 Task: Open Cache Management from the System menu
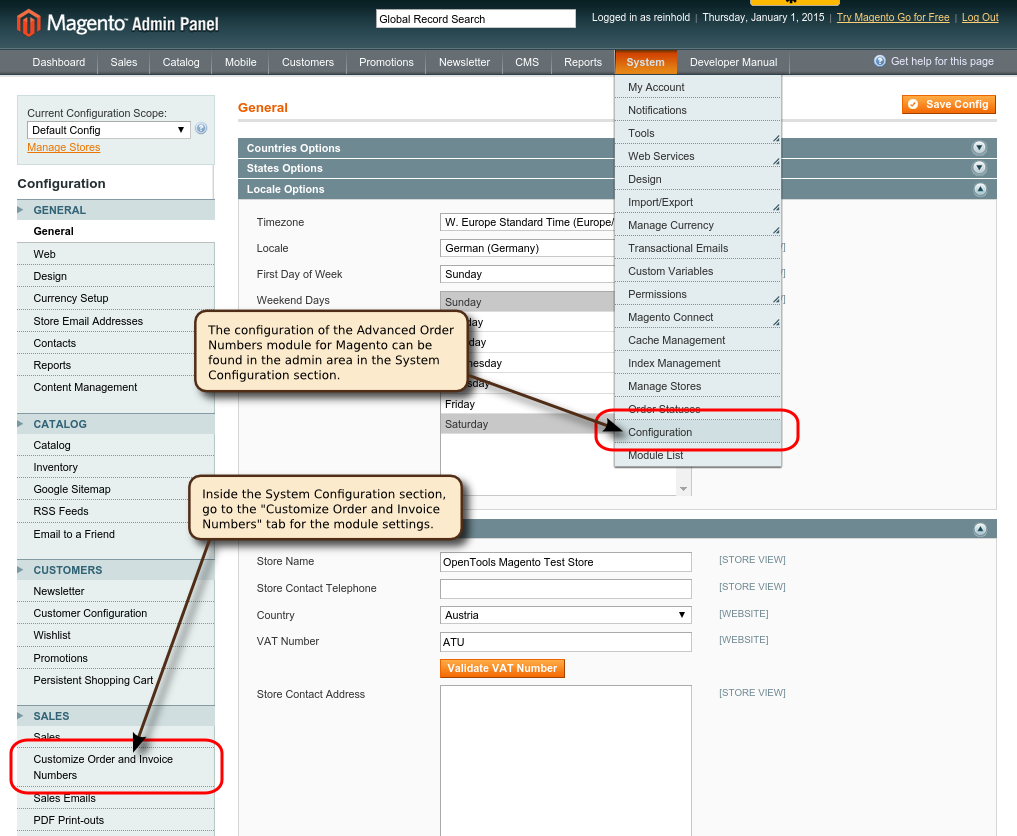(x=676, y=340)
